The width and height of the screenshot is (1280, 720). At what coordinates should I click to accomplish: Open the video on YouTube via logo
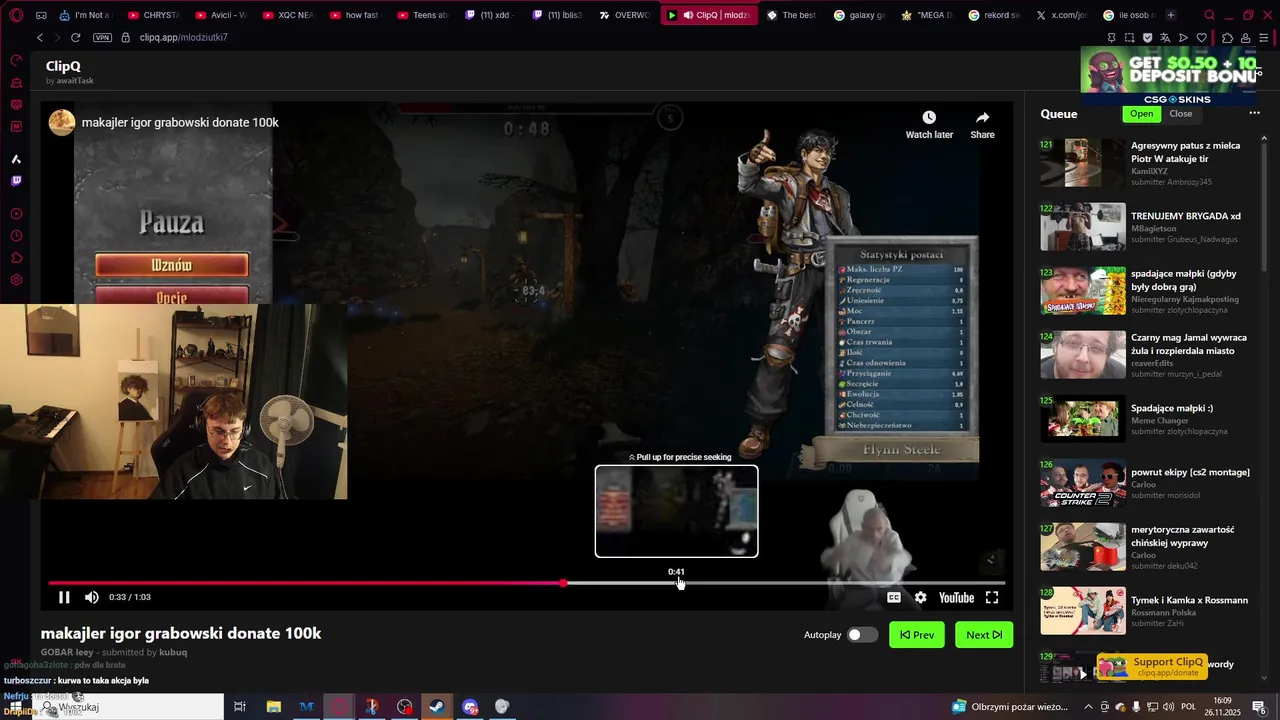click(x=956, y=597)
